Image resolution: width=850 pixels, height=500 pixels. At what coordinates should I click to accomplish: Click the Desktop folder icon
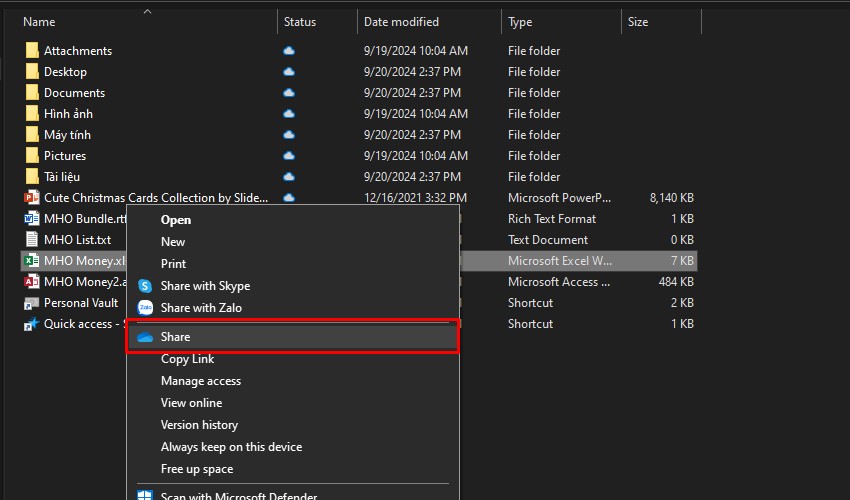32,72
